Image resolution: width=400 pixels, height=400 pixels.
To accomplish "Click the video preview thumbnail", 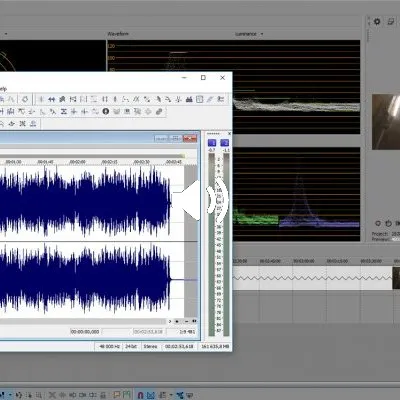I will tap(386, 122).
